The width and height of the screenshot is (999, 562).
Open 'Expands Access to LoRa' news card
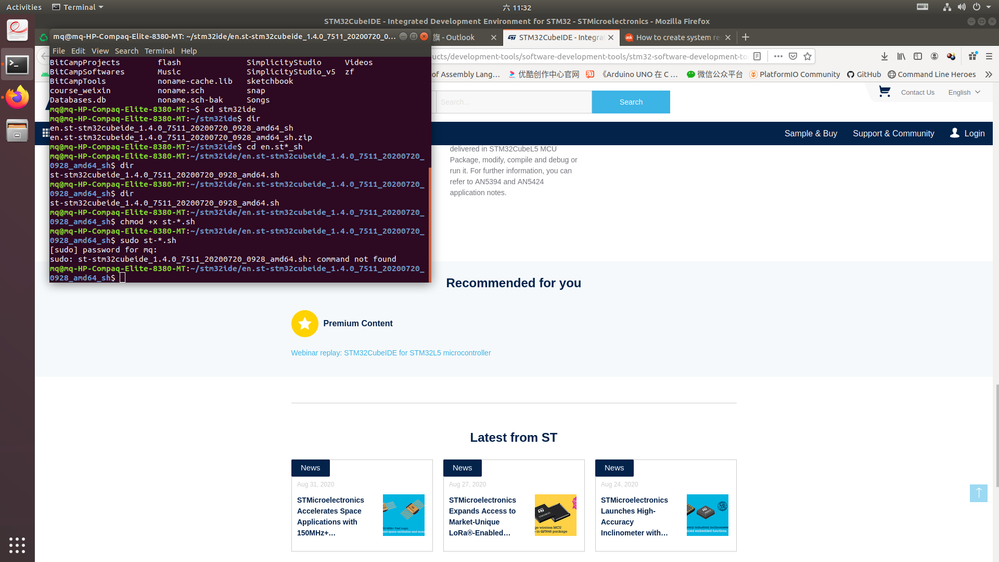pos(514,505)
